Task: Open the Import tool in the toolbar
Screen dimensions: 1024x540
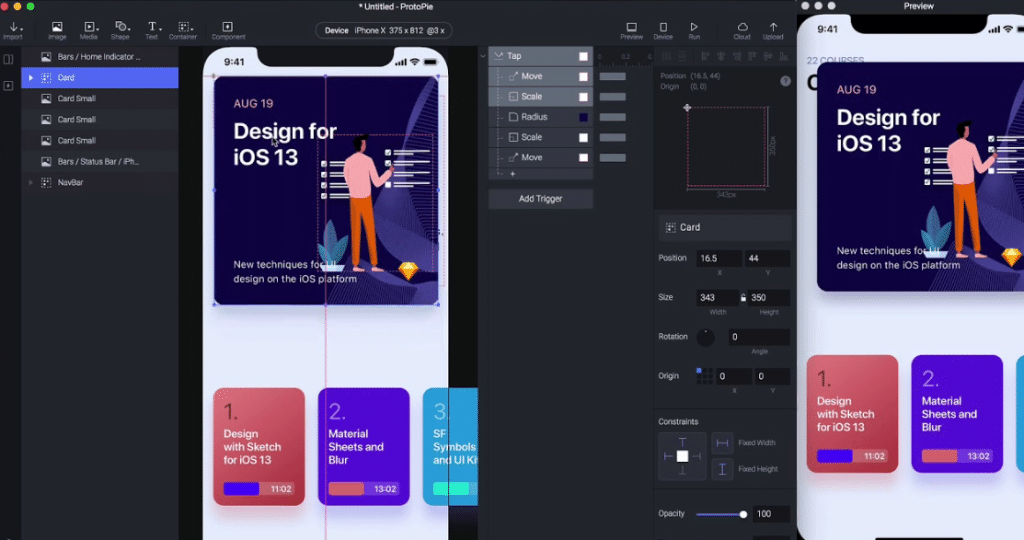Action: (x=13, y=30)
